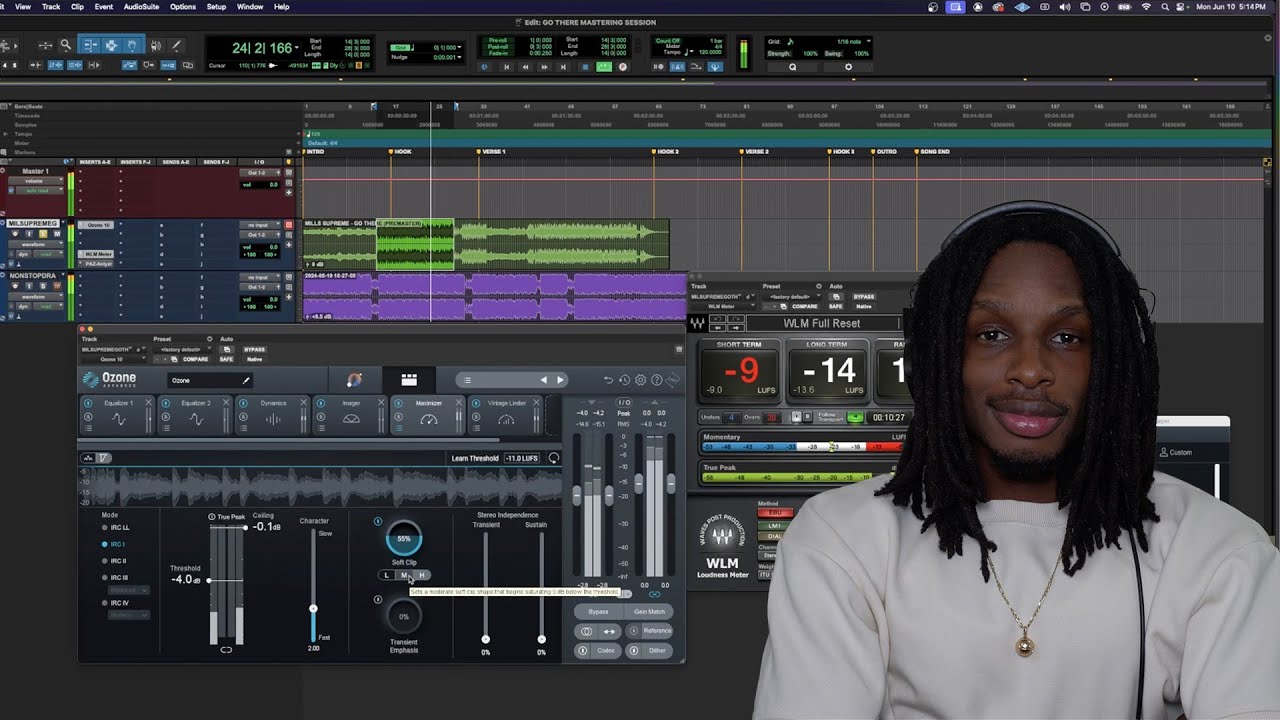
Task: Go to previous Ozone preset arrow
Action: tap(544, 380)
